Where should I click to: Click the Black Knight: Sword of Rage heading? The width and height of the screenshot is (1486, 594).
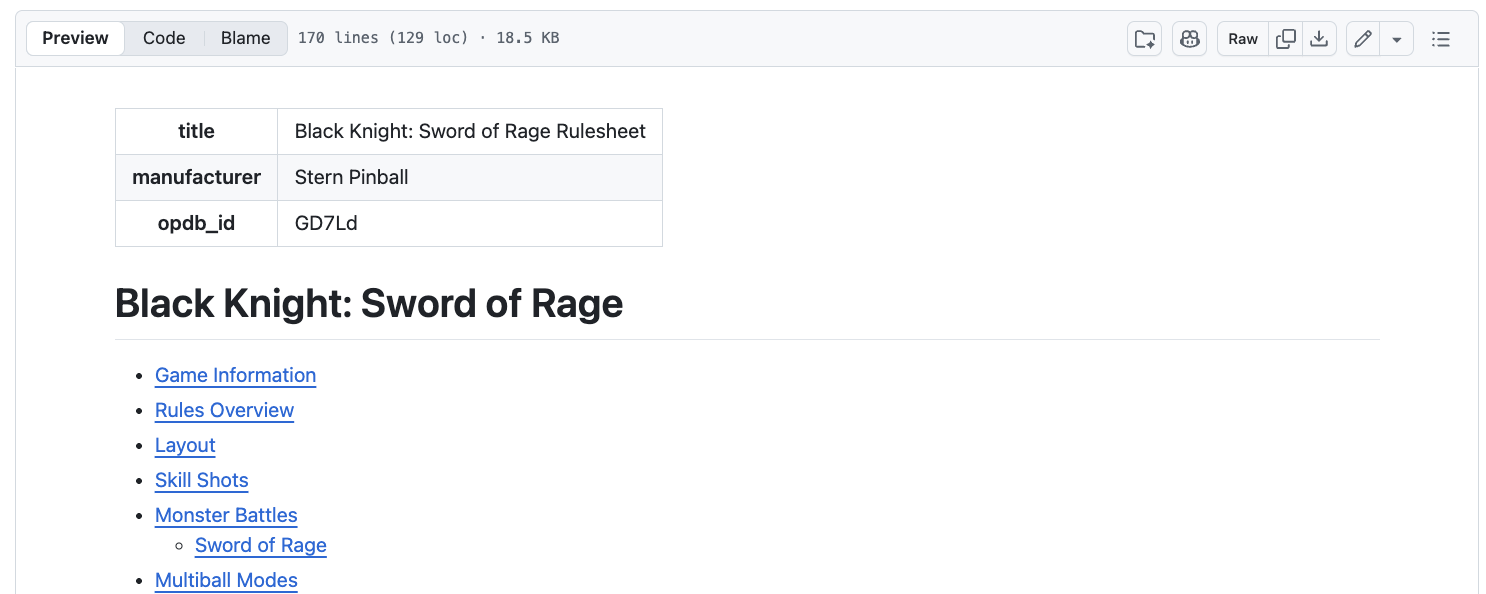(369, 303)
